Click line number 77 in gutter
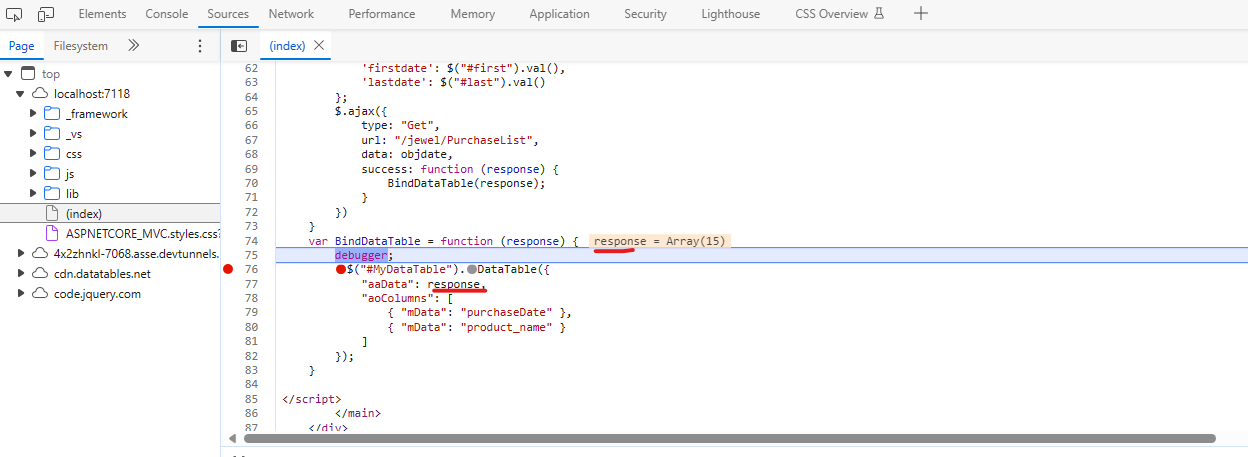This screenshot has height=457, width=1248. coord(251,284)
